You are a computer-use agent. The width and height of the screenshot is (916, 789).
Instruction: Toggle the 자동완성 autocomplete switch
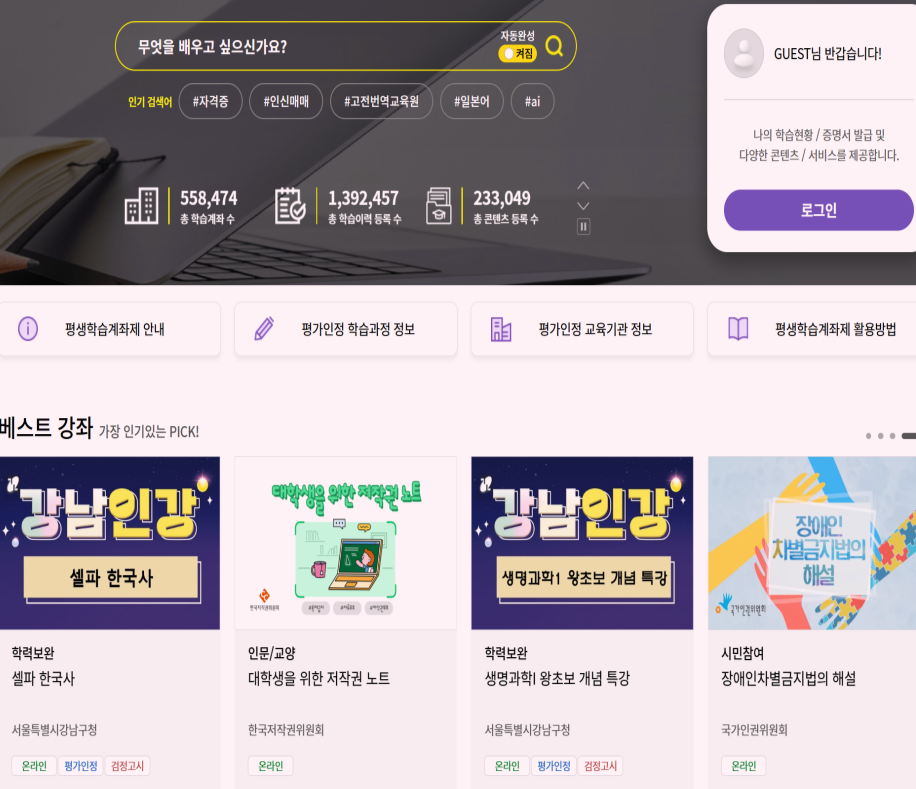(x=518, y=53)
